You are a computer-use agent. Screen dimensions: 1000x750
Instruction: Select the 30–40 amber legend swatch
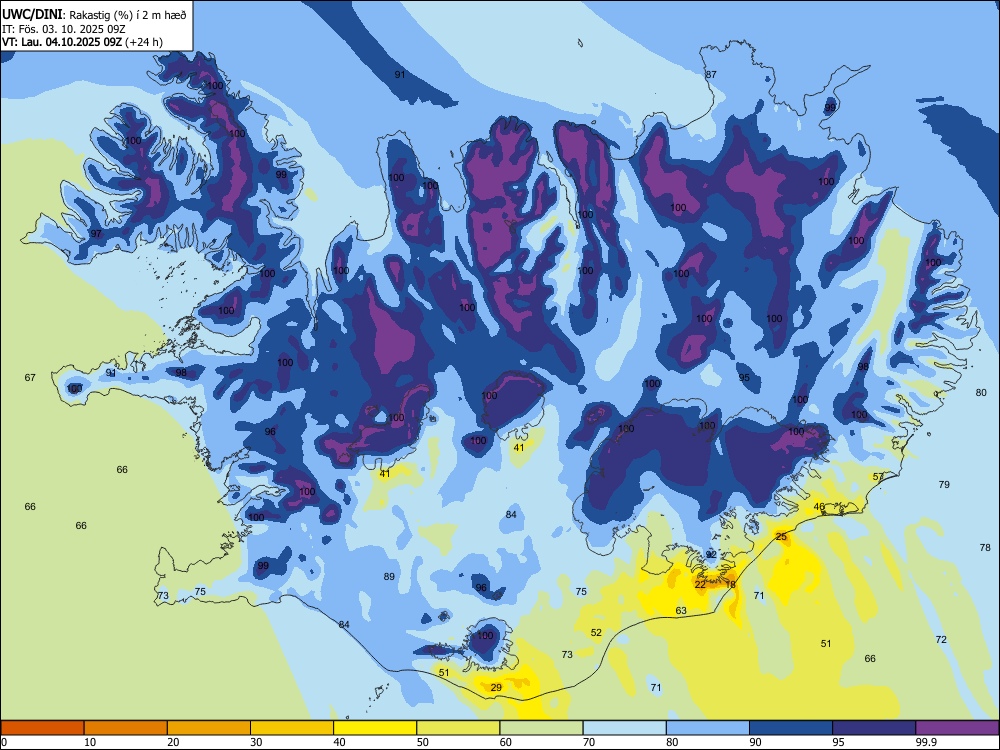pos(292,728)
